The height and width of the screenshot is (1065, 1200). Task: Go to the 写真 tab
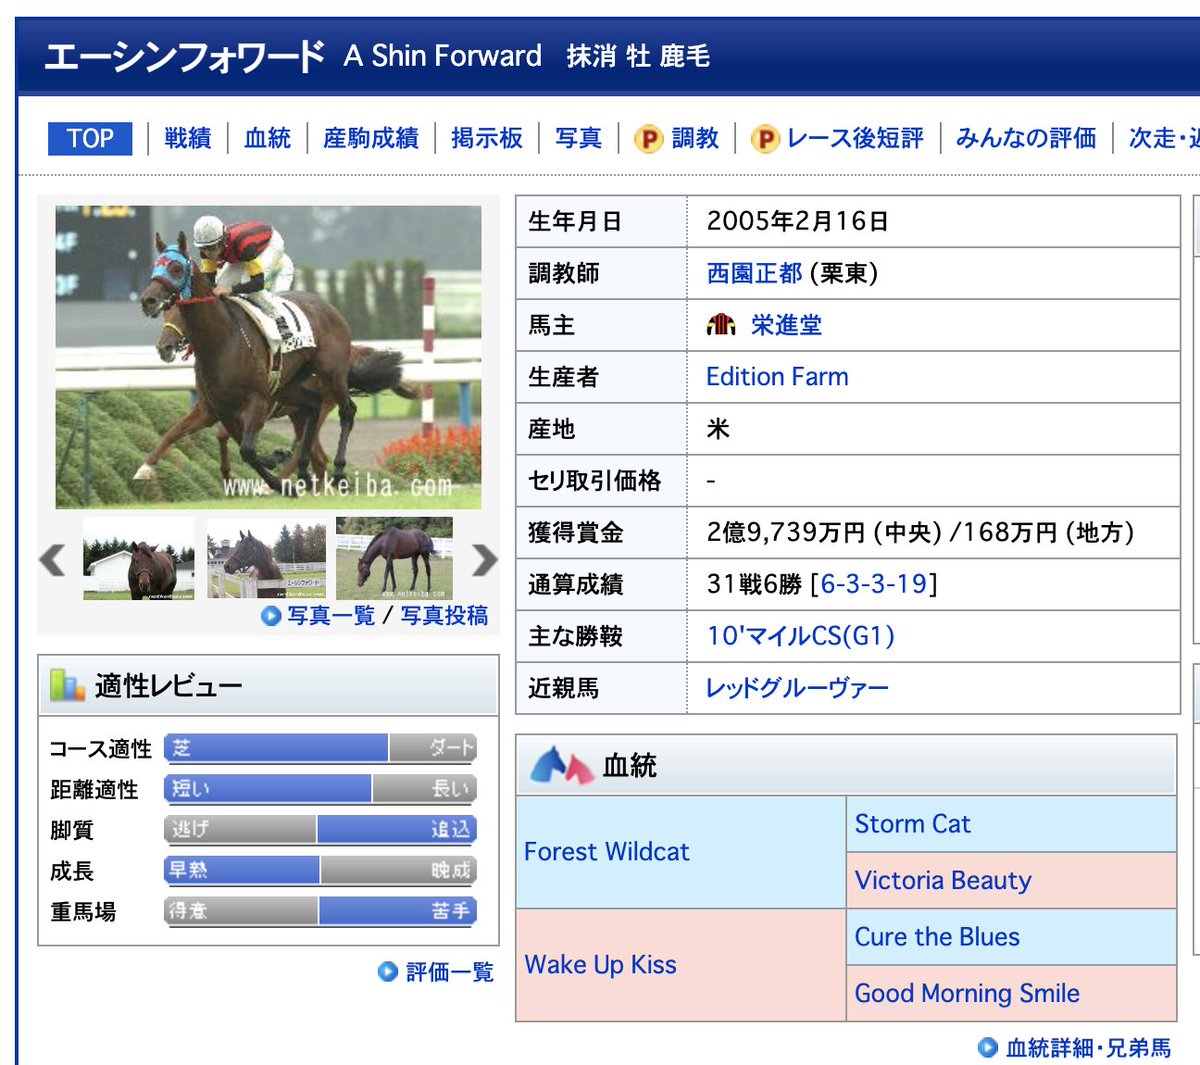579,138
